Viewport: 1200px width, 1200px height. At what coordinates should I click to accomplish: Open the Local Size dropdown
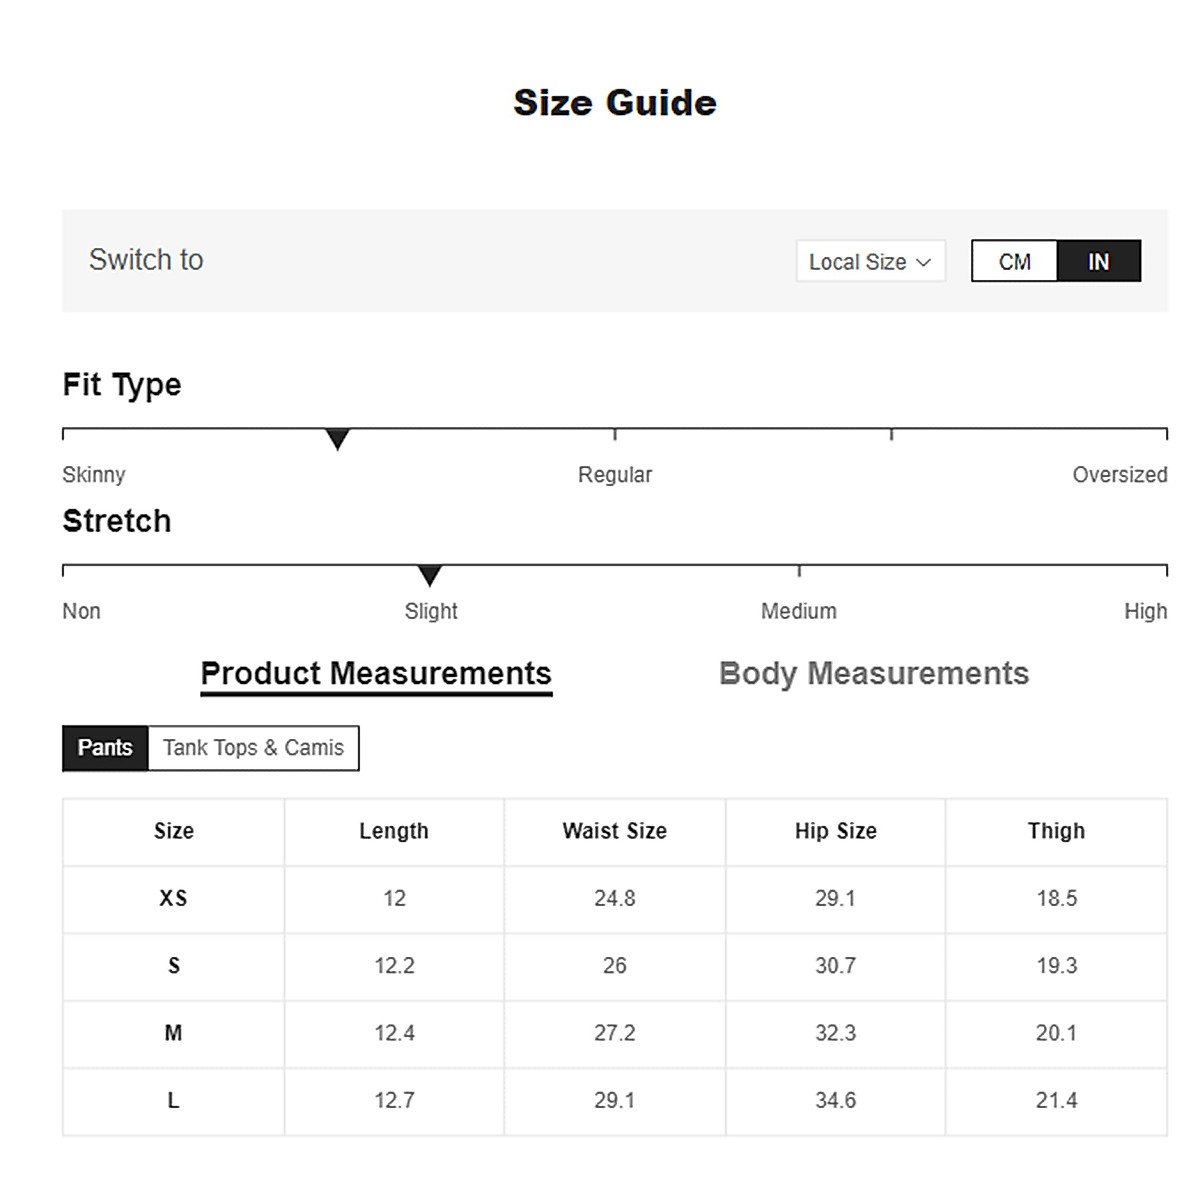869,262
